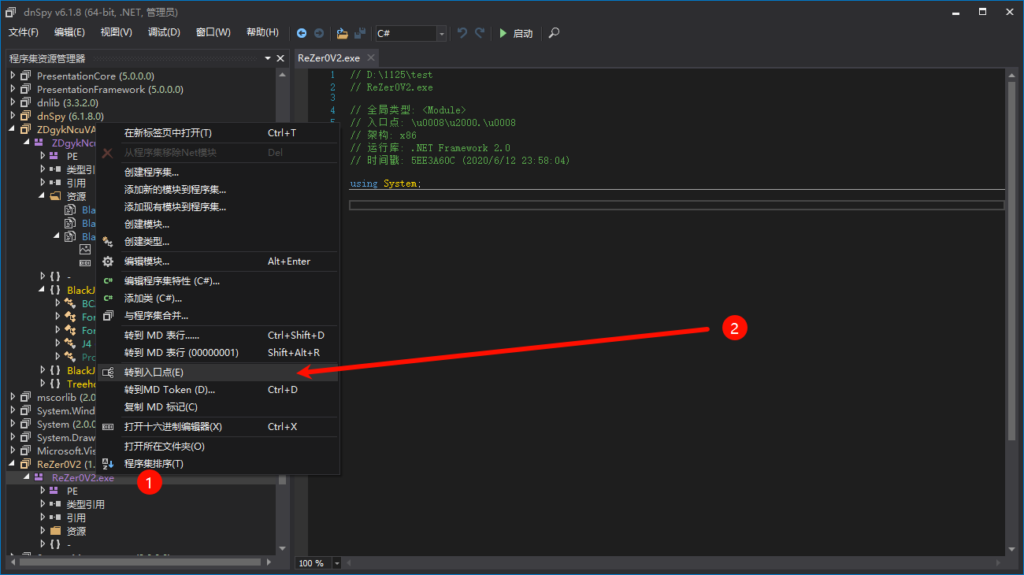Image resolution: width=1024 pixels, height=575 pixels.
Task: Click the green 启动 start button
Action: 516,33
